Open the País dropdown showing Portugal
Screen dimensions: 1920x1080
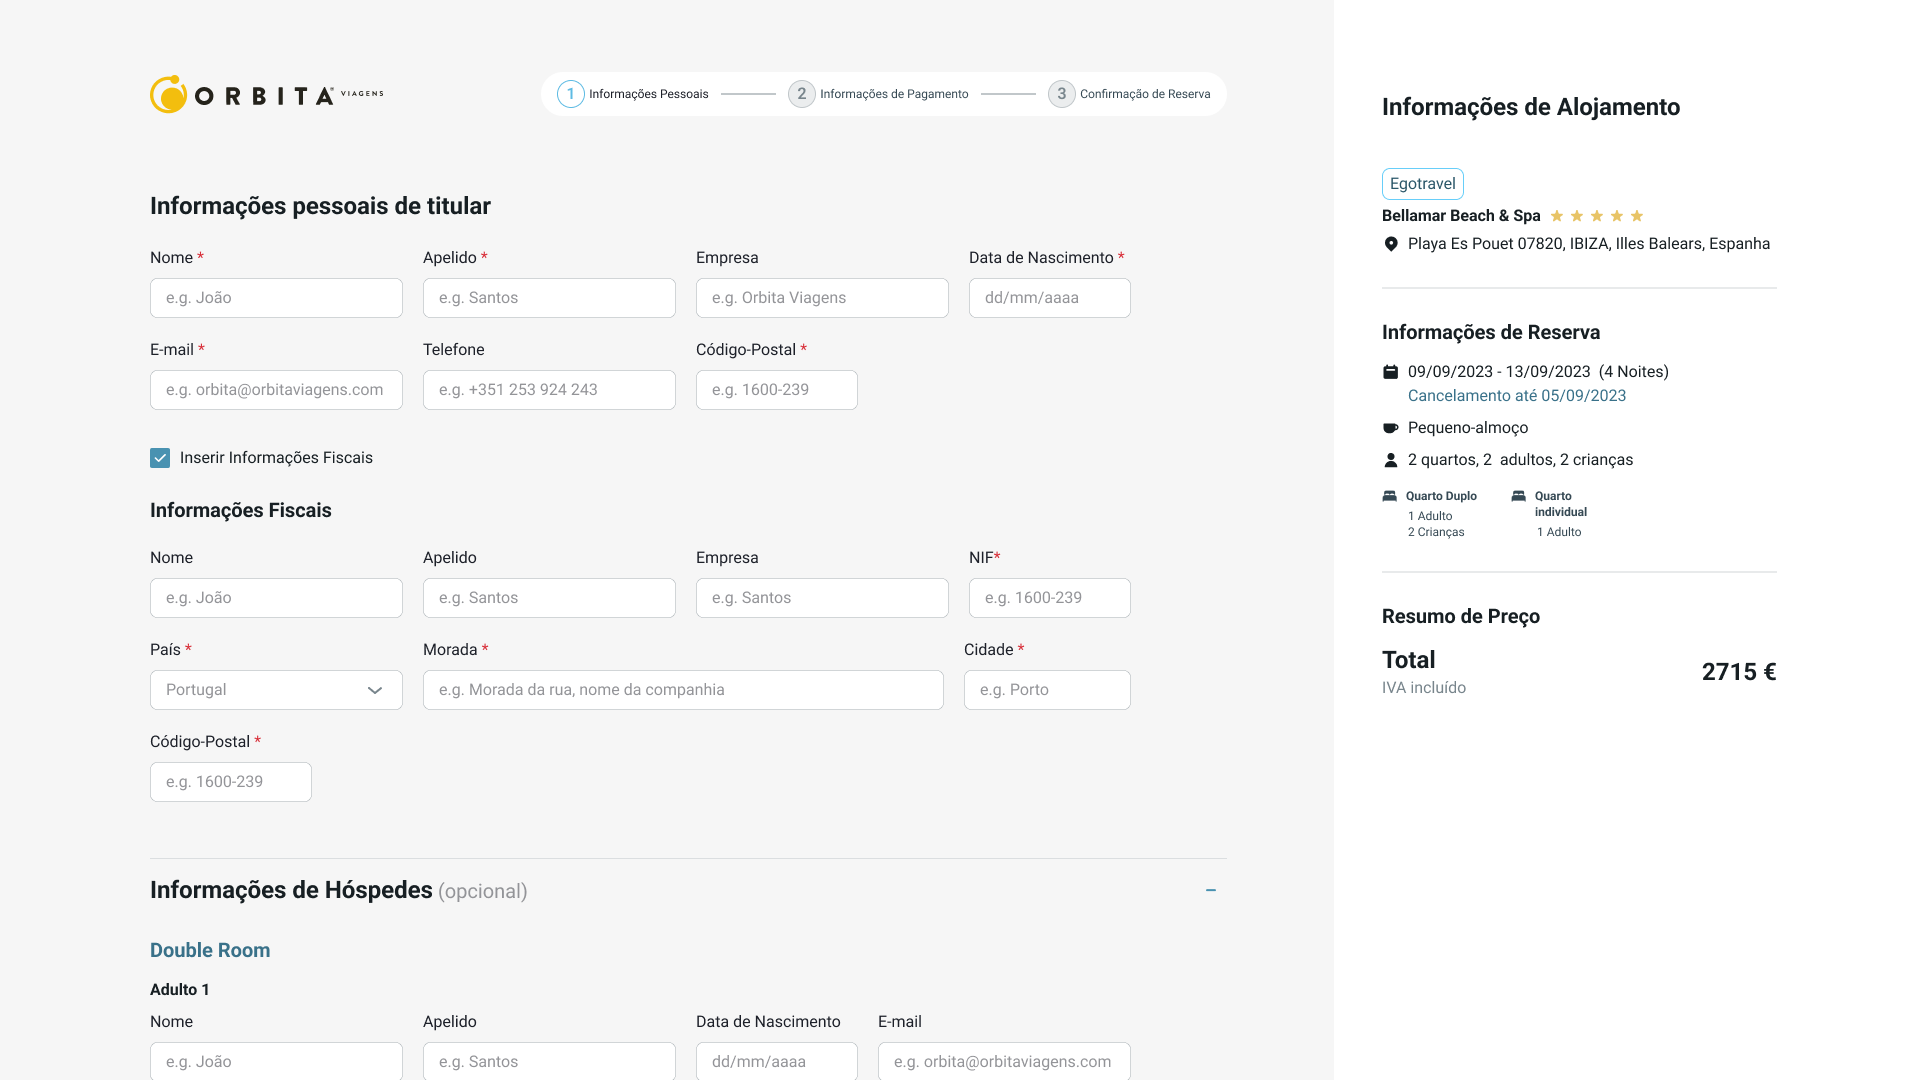pos(276,690)
